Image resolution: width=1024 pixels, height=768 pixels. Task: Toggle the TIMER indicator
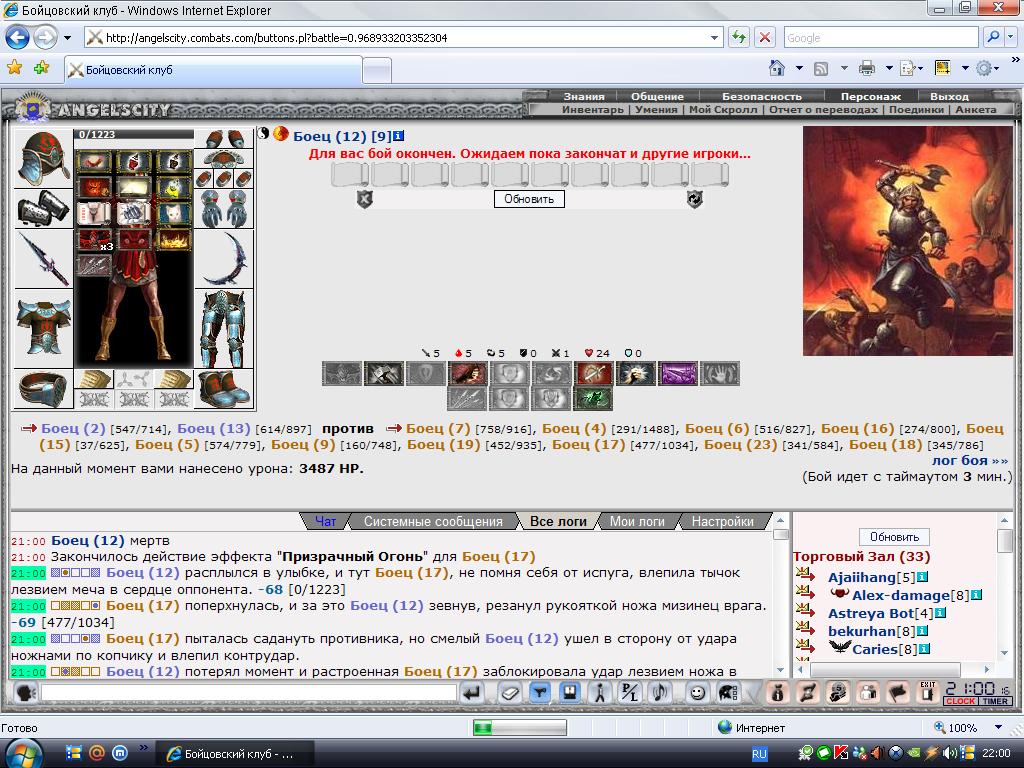pyautogui.click(x=995, y=701)
